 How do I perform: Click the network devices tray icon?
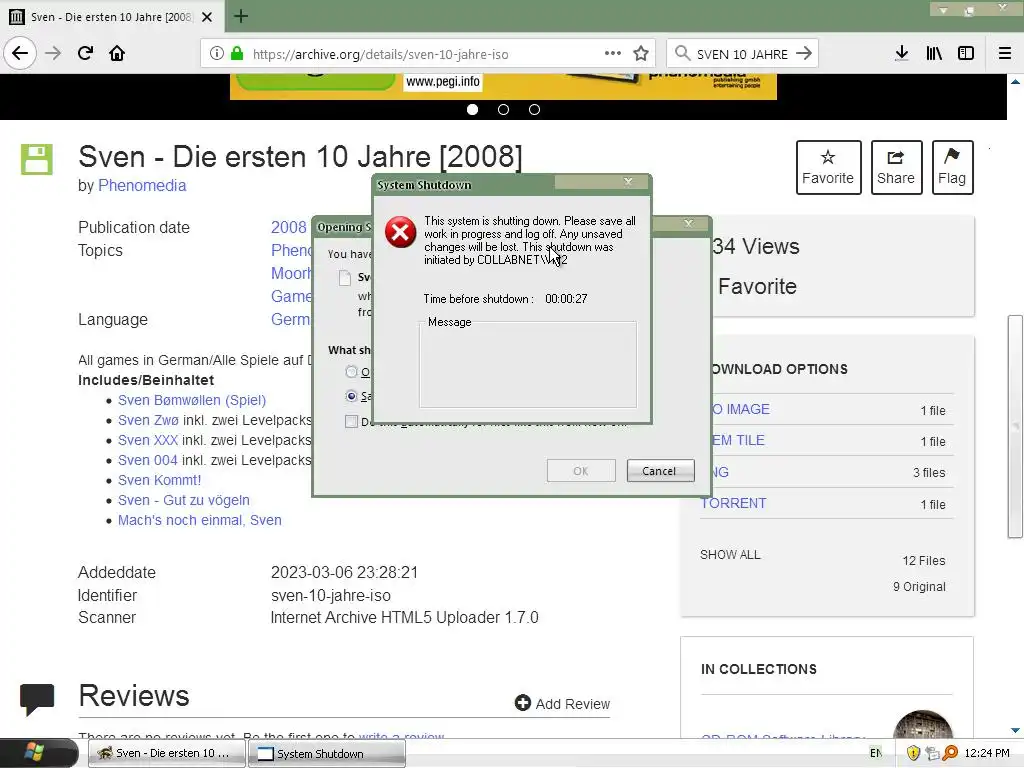click(x=932, y=753)
